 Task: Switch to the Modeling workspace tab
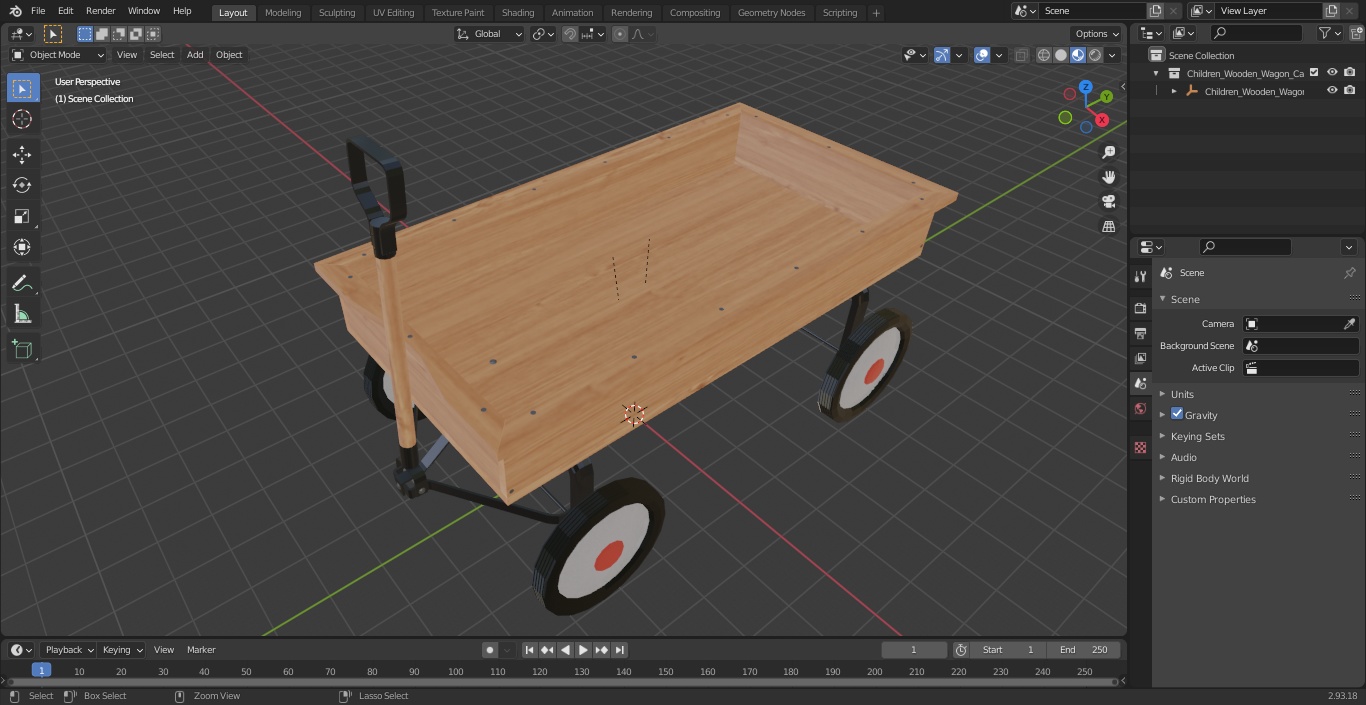pyautogui.click(x=283, y=13)
